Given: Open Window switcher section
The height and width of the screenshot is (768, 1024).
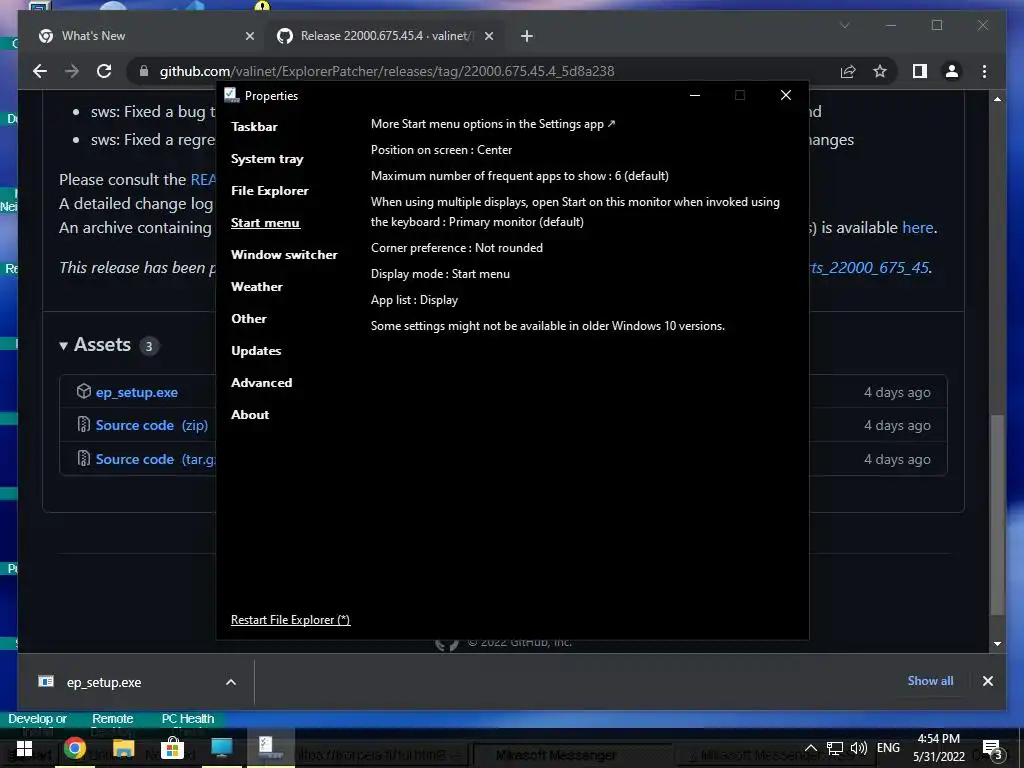Looking at the screenshot, I should pyautogui.click(x=284, y=255).
